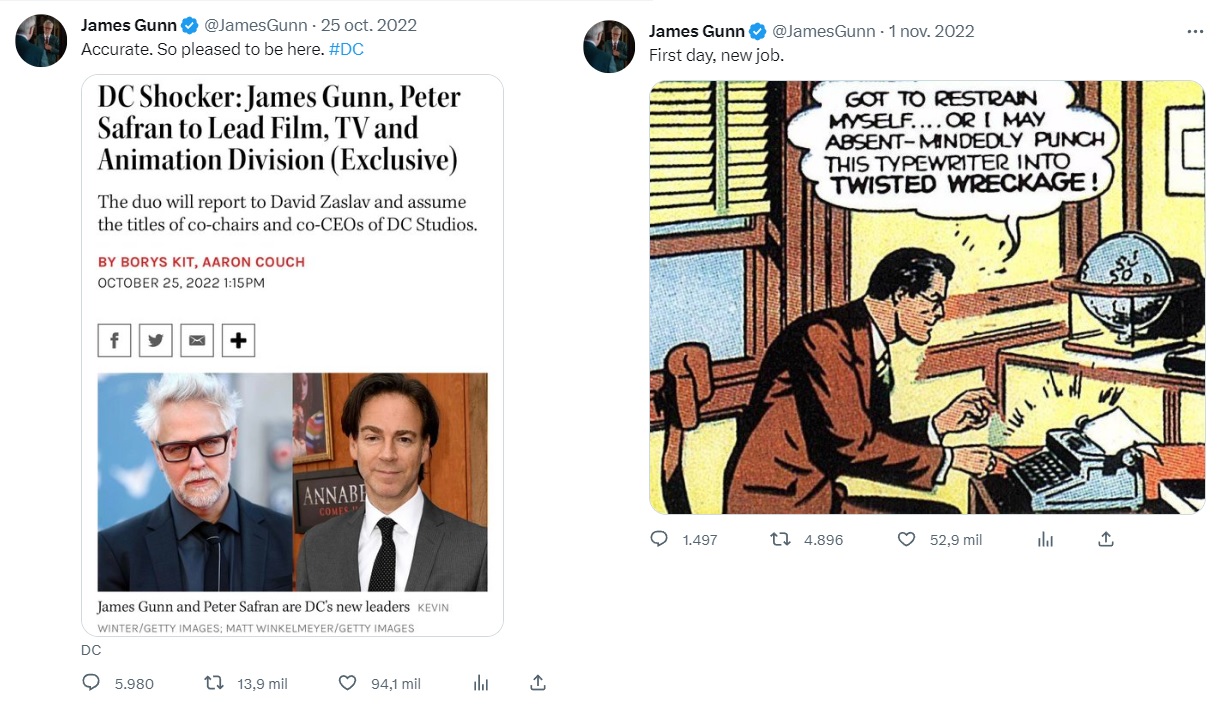View analytics for the DC Shocker tweet
This screenshot has height=712, width=1221.
coord(481,683)
